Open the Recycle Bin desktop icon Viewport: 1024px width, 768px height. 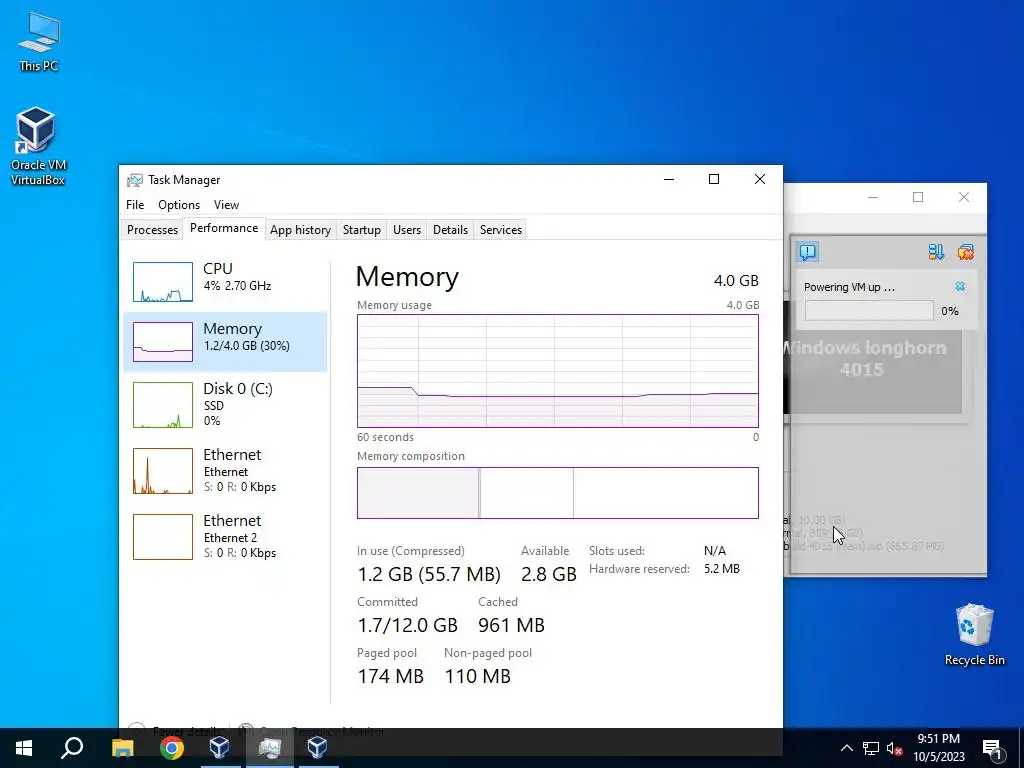tap(974, 635)
